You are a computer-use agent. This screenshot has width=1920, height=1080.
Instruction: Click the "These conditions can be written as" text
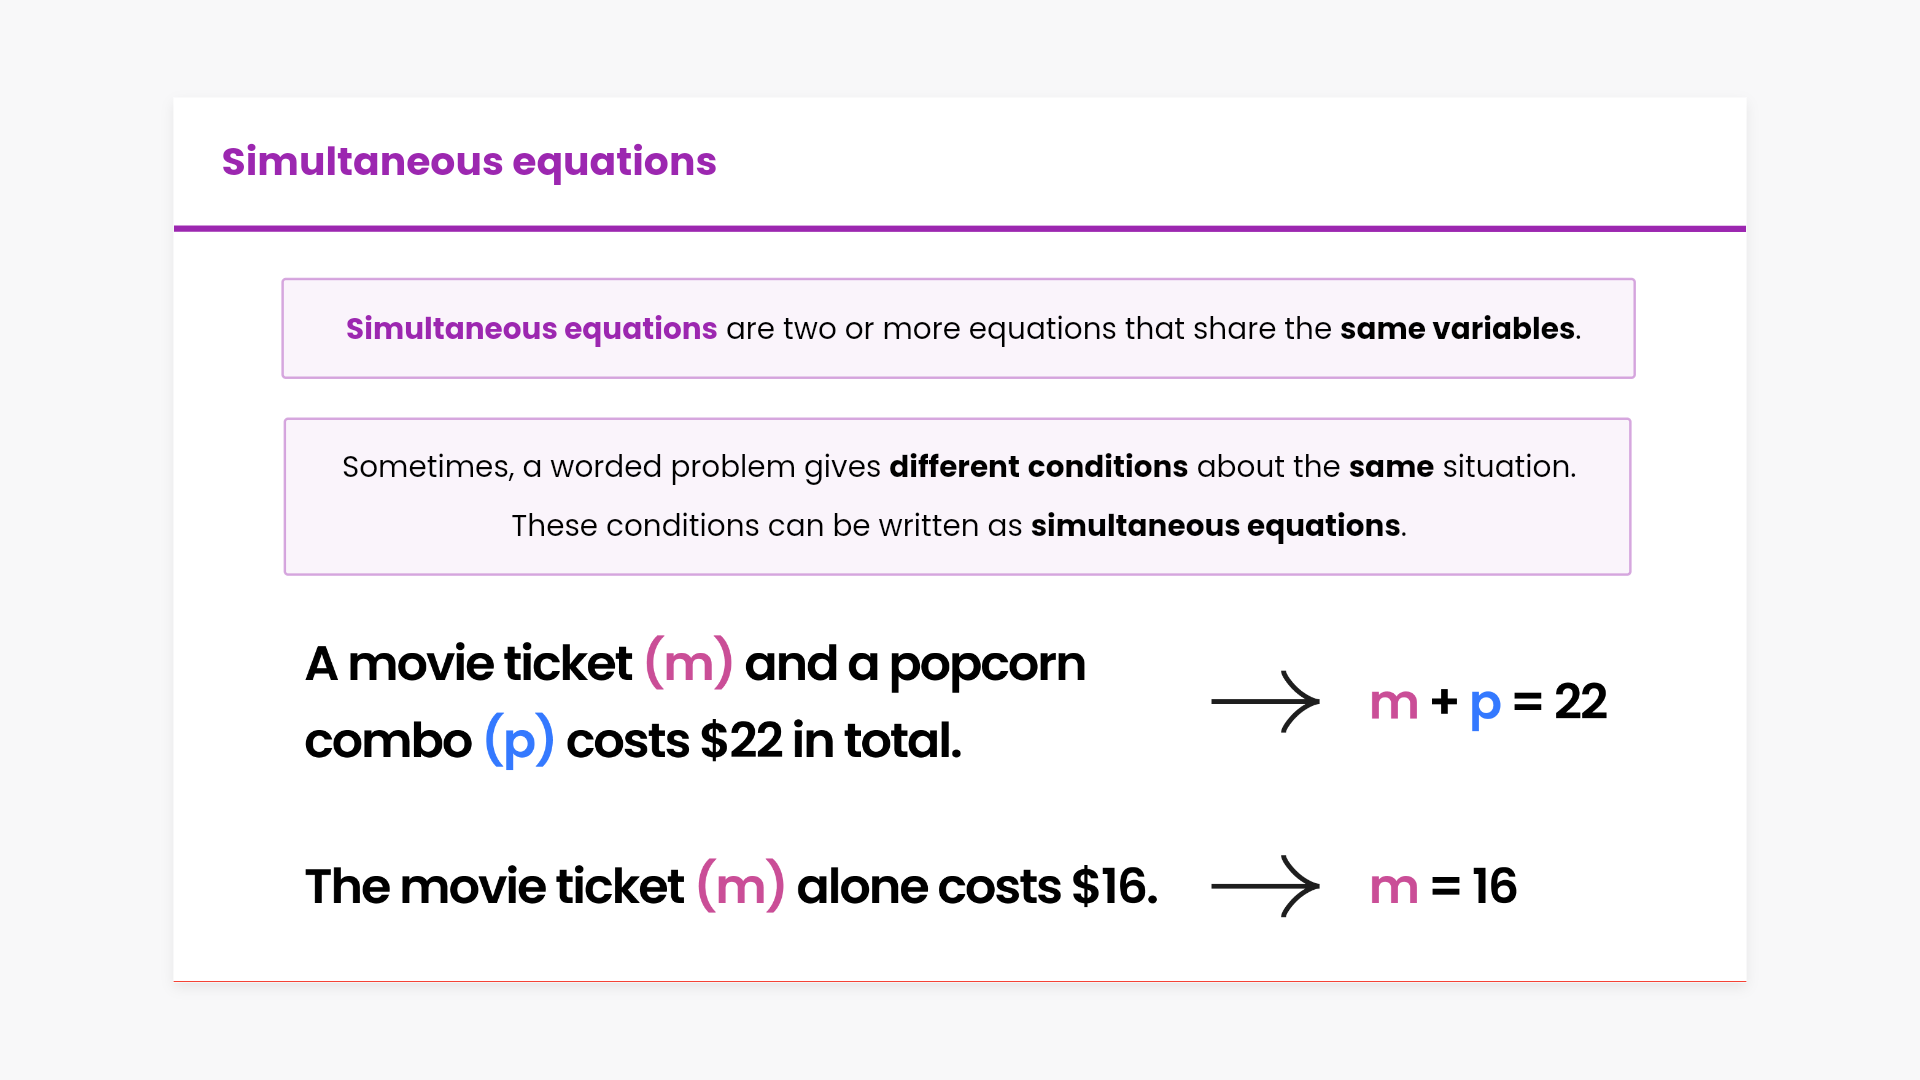(766, 526)
